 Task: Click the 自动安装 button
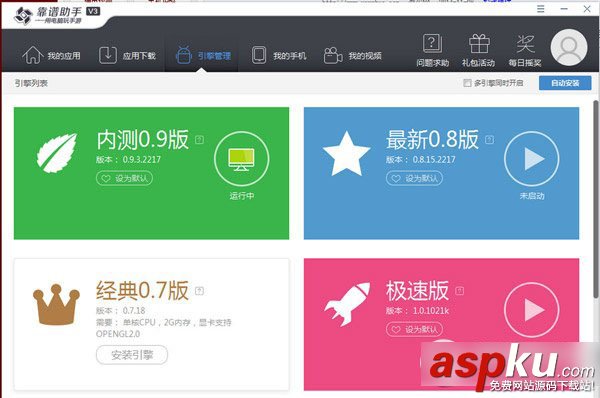(x=565, y=83)
